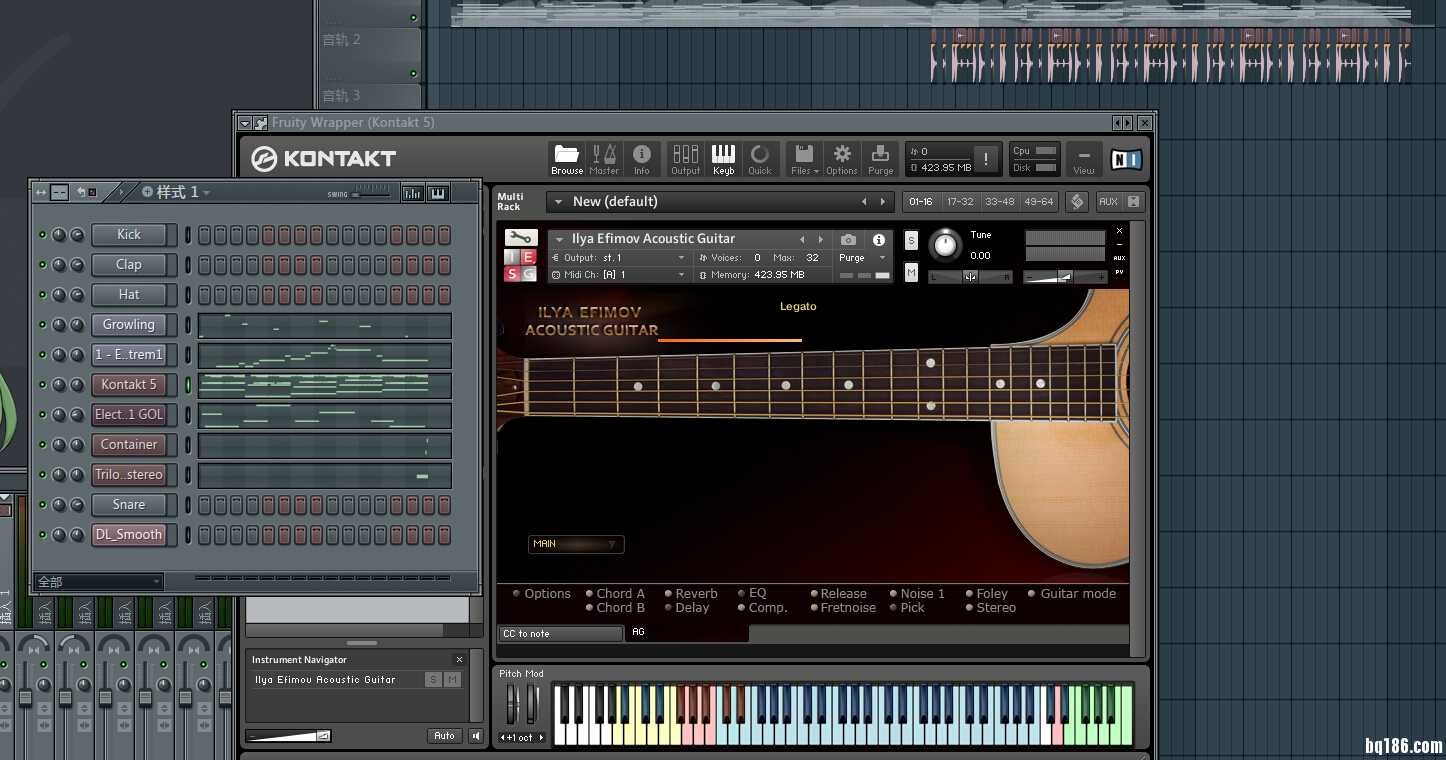Switch to rack page 17-32
Image resolution: width=1446 pixels, height=760 pixels.
point(960,201)
